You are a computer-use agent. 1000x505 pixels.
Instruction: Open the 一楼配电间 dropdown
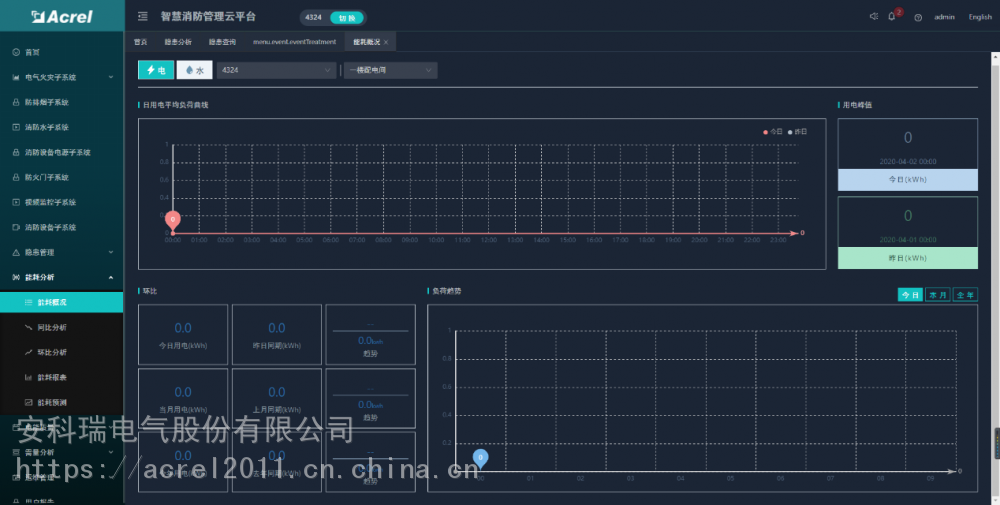390,70
